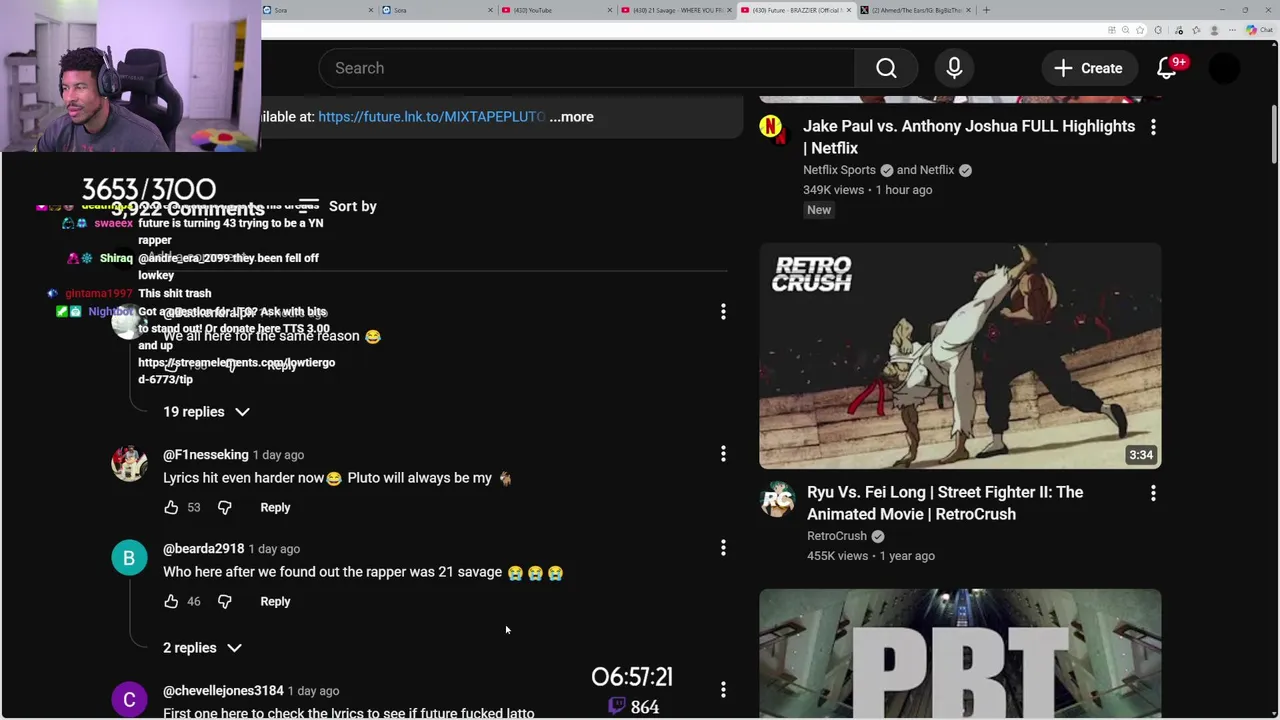The width and height of the screenshot is (1280, 720).
Task: Click "455K views" under RetroCrush video
Action: 837,556
